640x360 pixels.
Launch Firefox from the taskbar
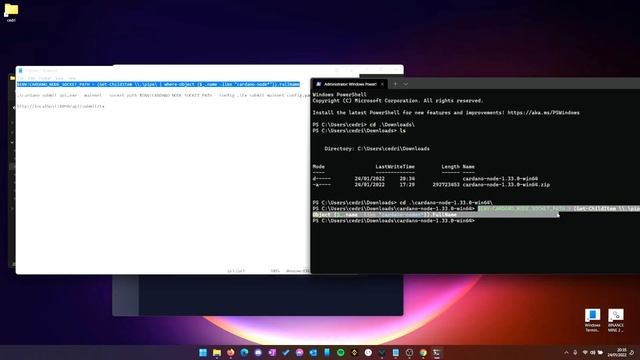coord(231,353)
